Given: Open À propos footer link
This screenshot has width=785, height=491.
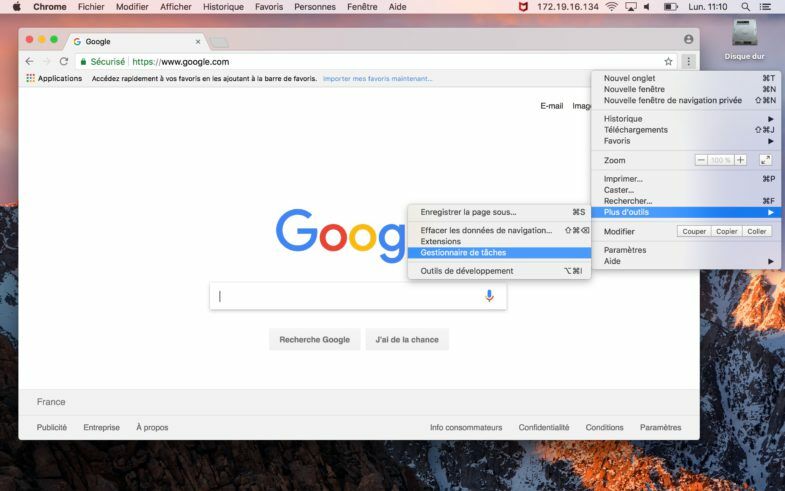Looking at the screenshot, I should pos(152,427).
